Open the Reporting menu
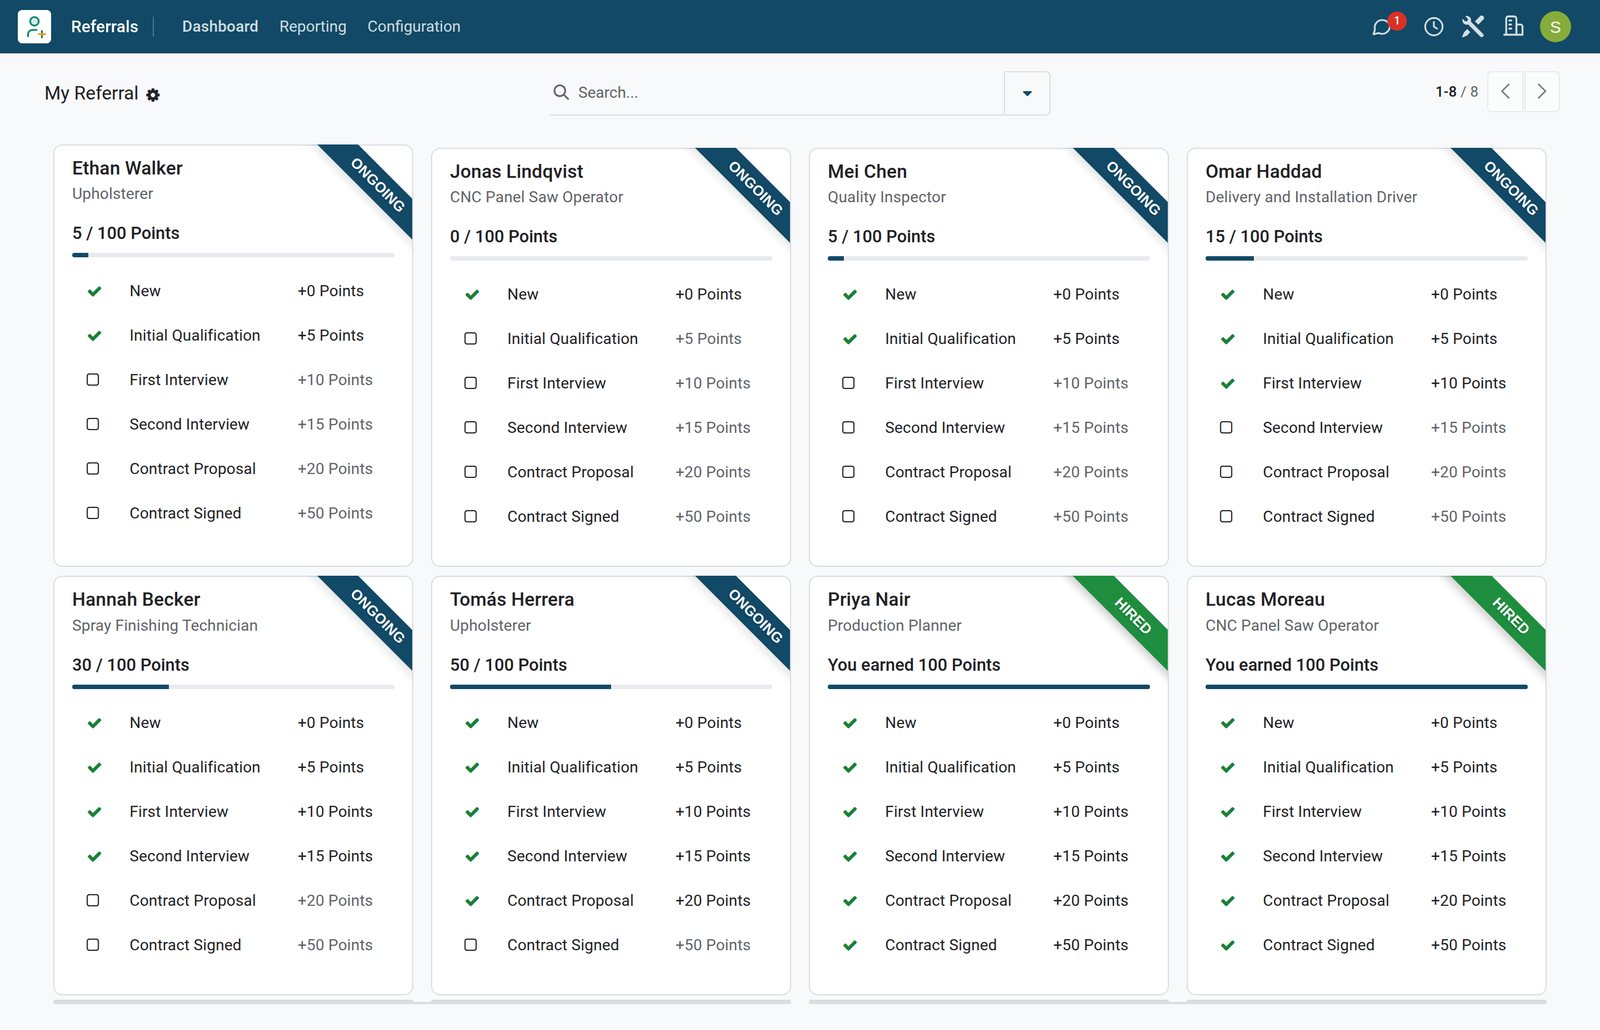1600x1030 pixels. (313, 26)
